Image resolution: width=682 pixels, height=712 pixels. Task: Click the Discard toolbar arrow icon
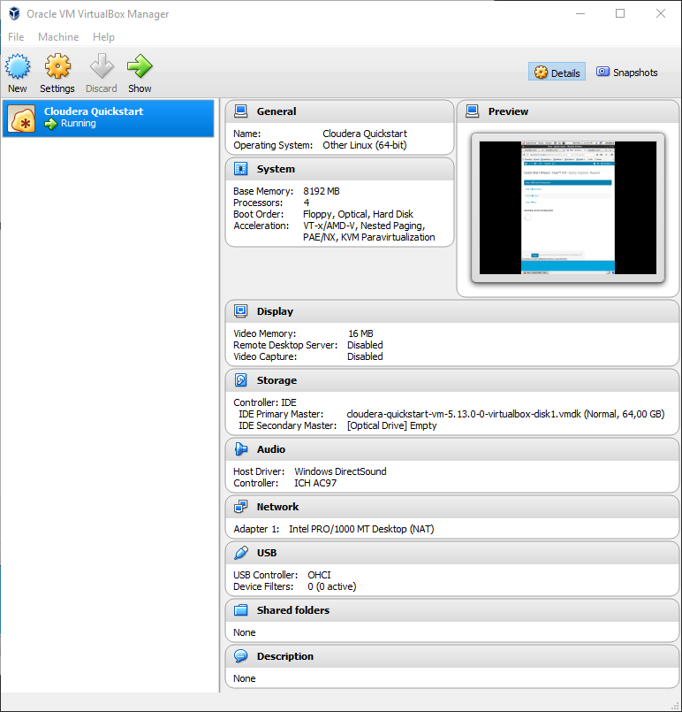101,66
